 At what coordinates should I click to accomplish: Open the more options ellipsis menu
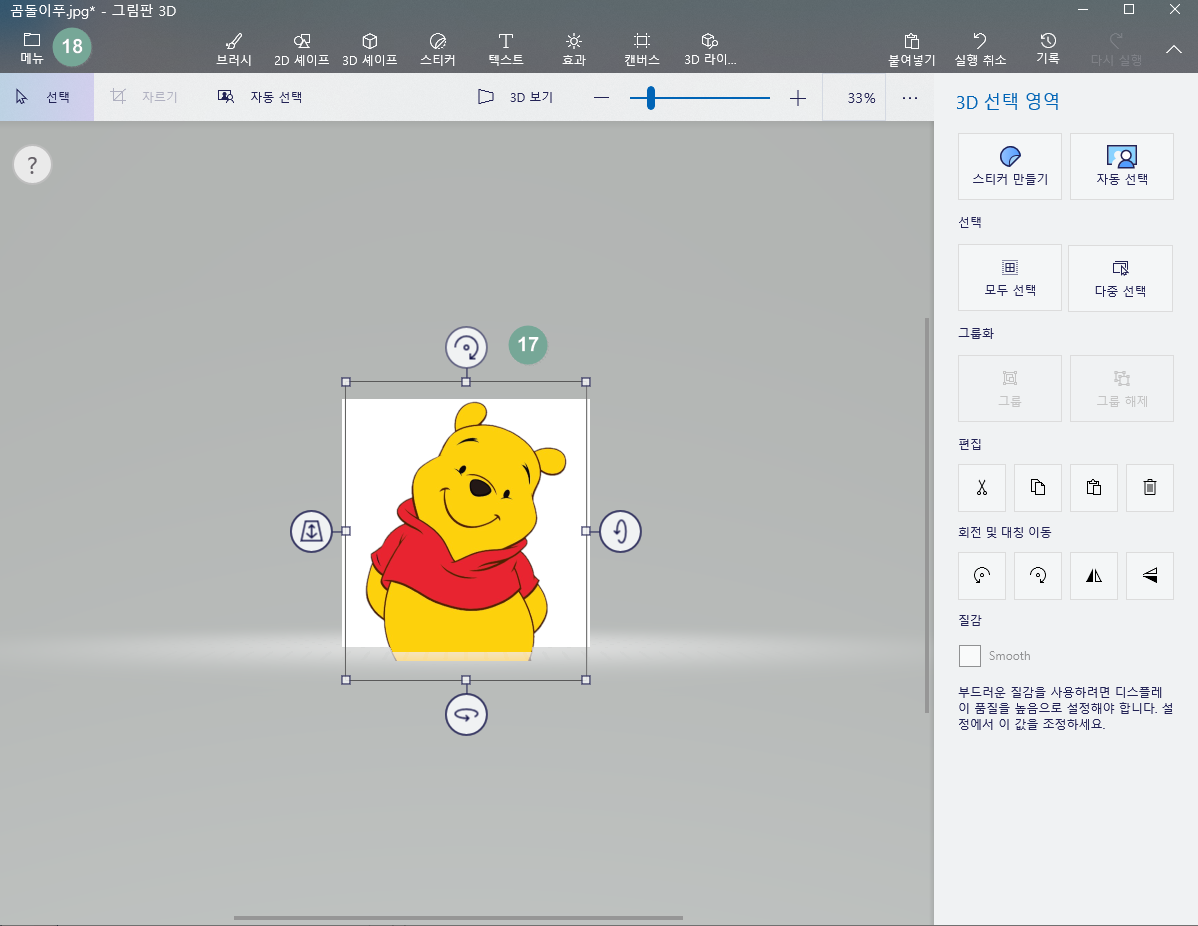pos(909,98)
